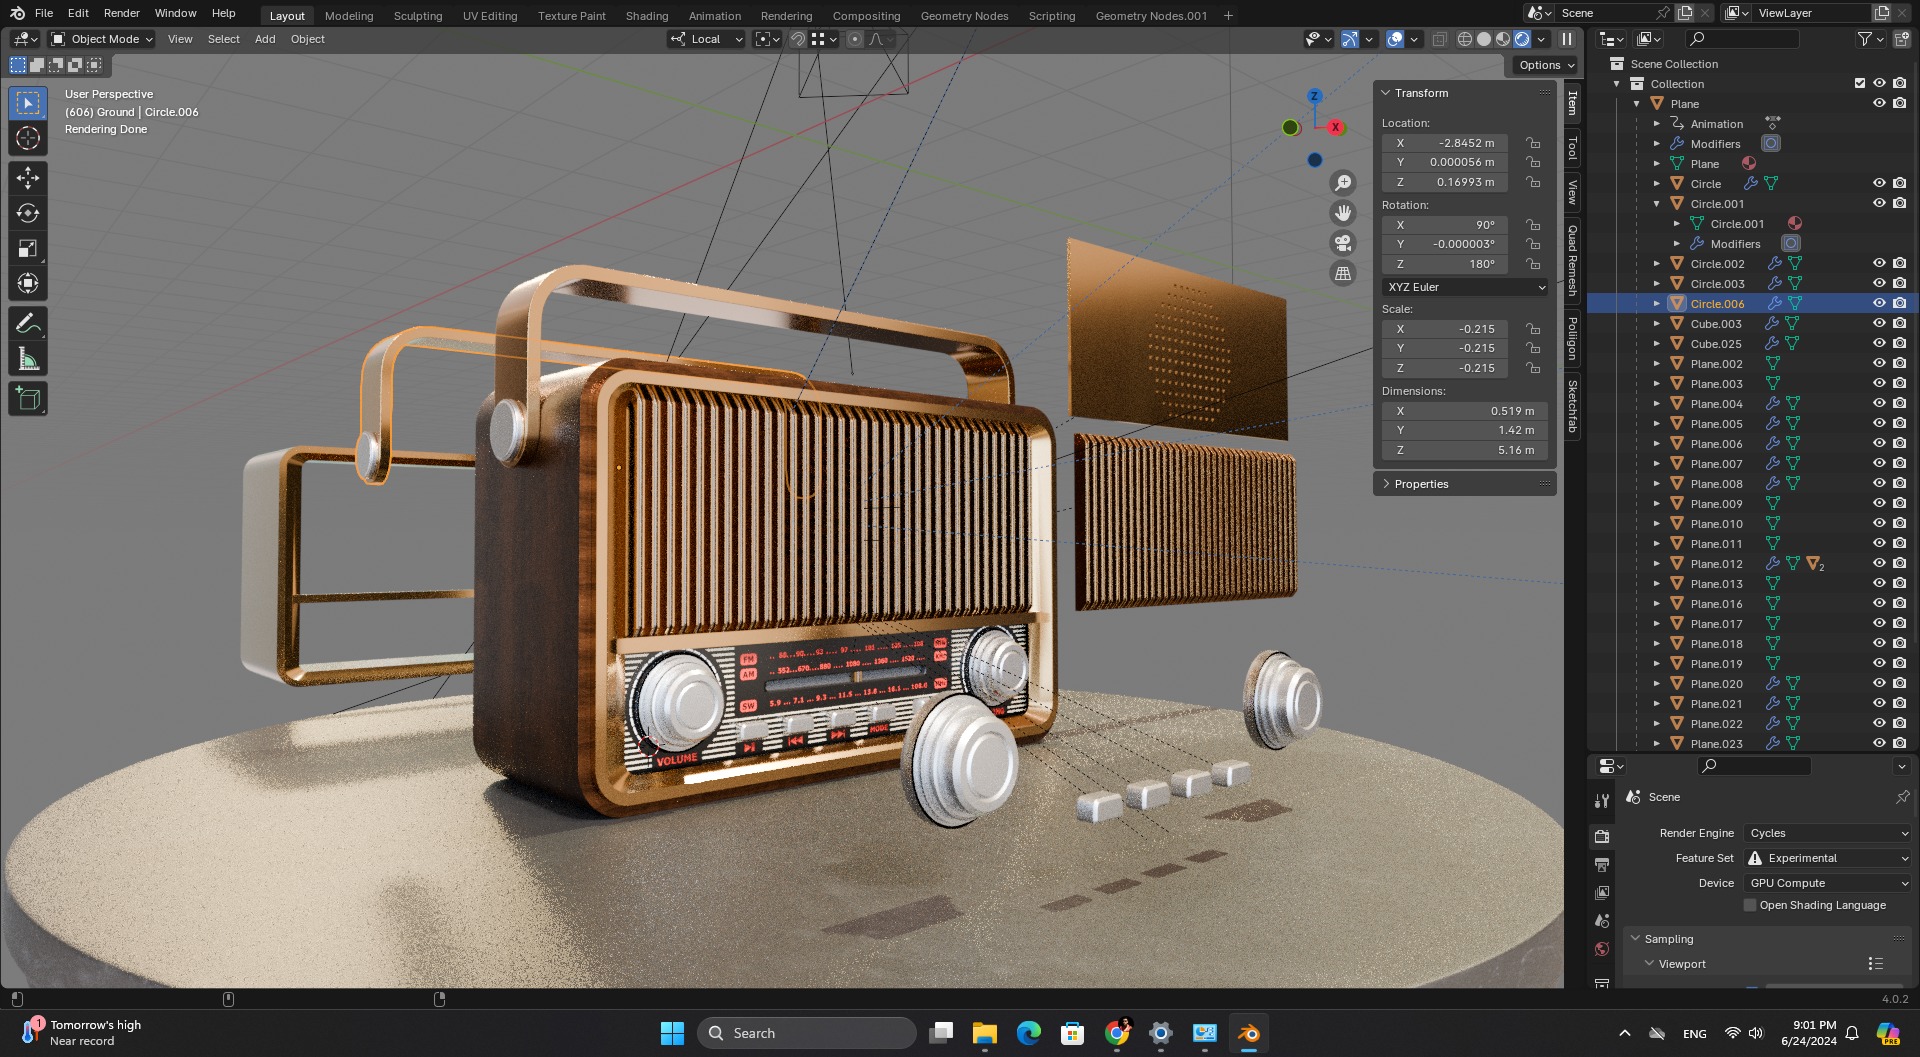Screen dimensions: 1920x1057
Task: Switch to solid viewport shading
Action: (1484, 39)
